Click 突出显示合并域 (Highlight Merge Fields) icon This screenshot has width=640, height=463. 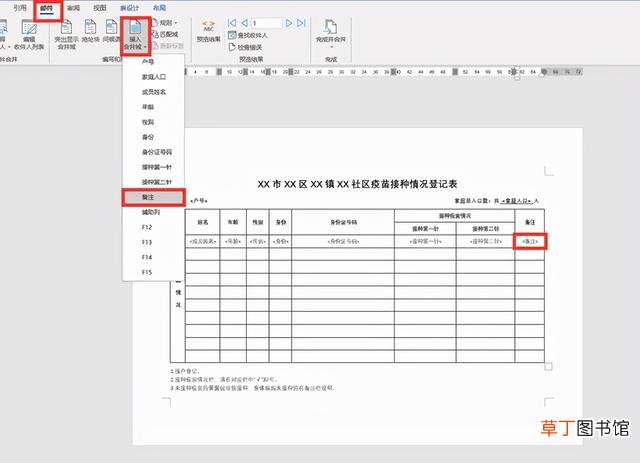tap(66, 35)
